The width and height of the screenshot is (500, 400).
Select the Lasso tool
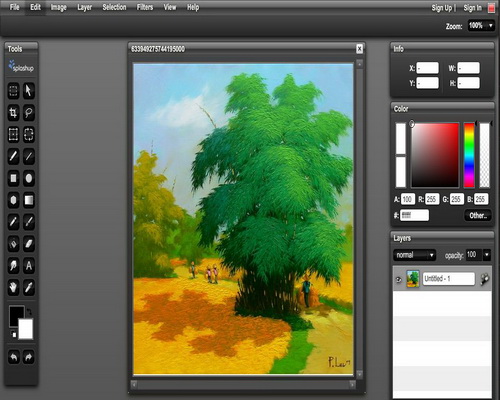click(x=29, y=113)
